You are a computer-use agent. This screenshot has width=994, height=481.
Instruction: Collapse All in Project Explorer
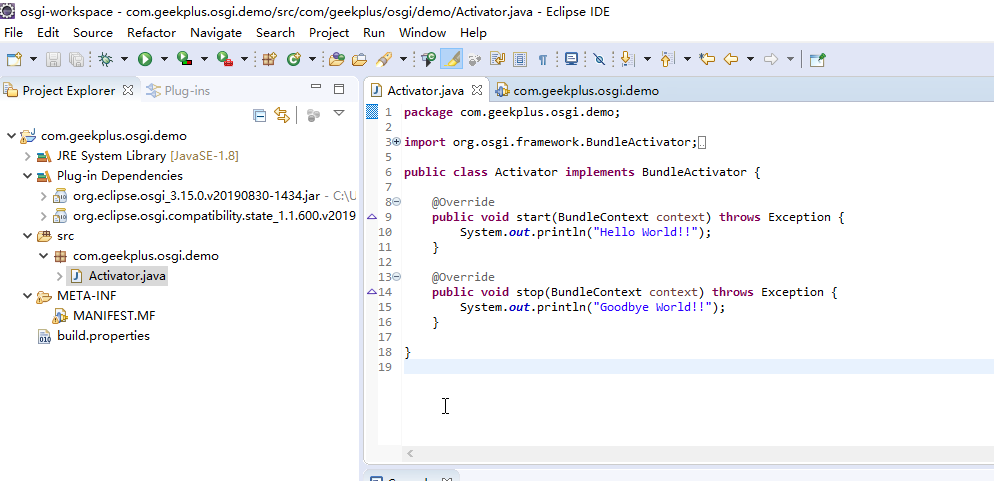tap(259, 115)
